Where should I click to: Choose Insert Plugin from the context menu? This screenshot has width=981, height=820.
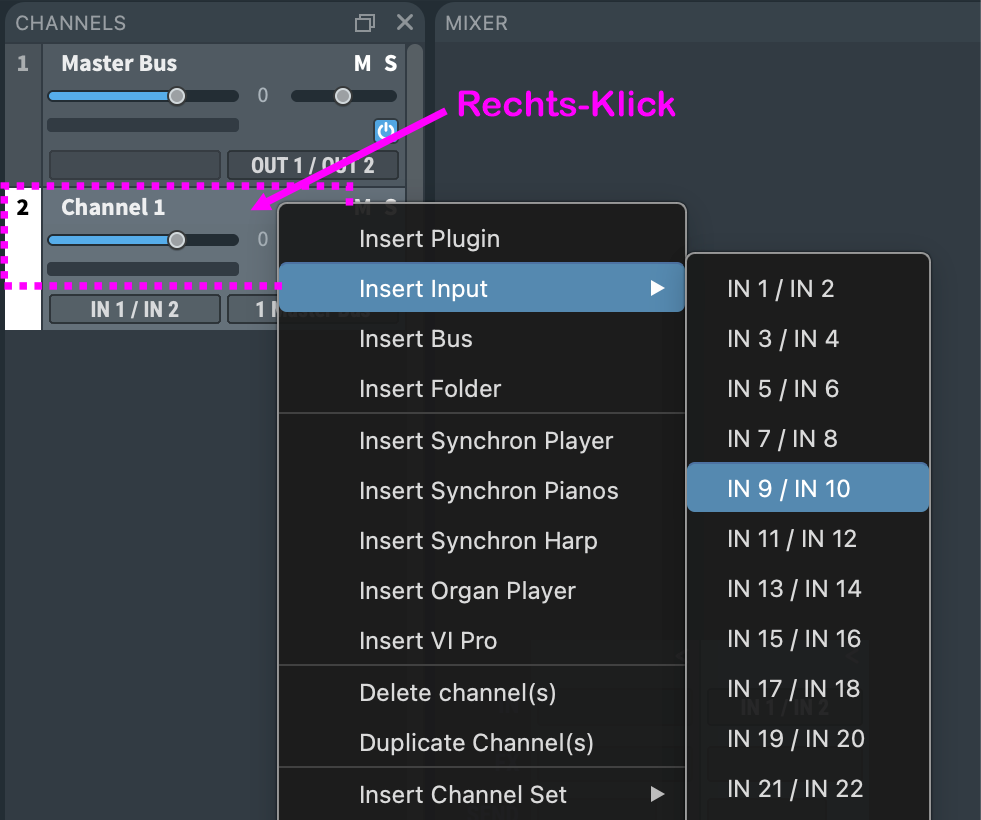click(429, 239)
